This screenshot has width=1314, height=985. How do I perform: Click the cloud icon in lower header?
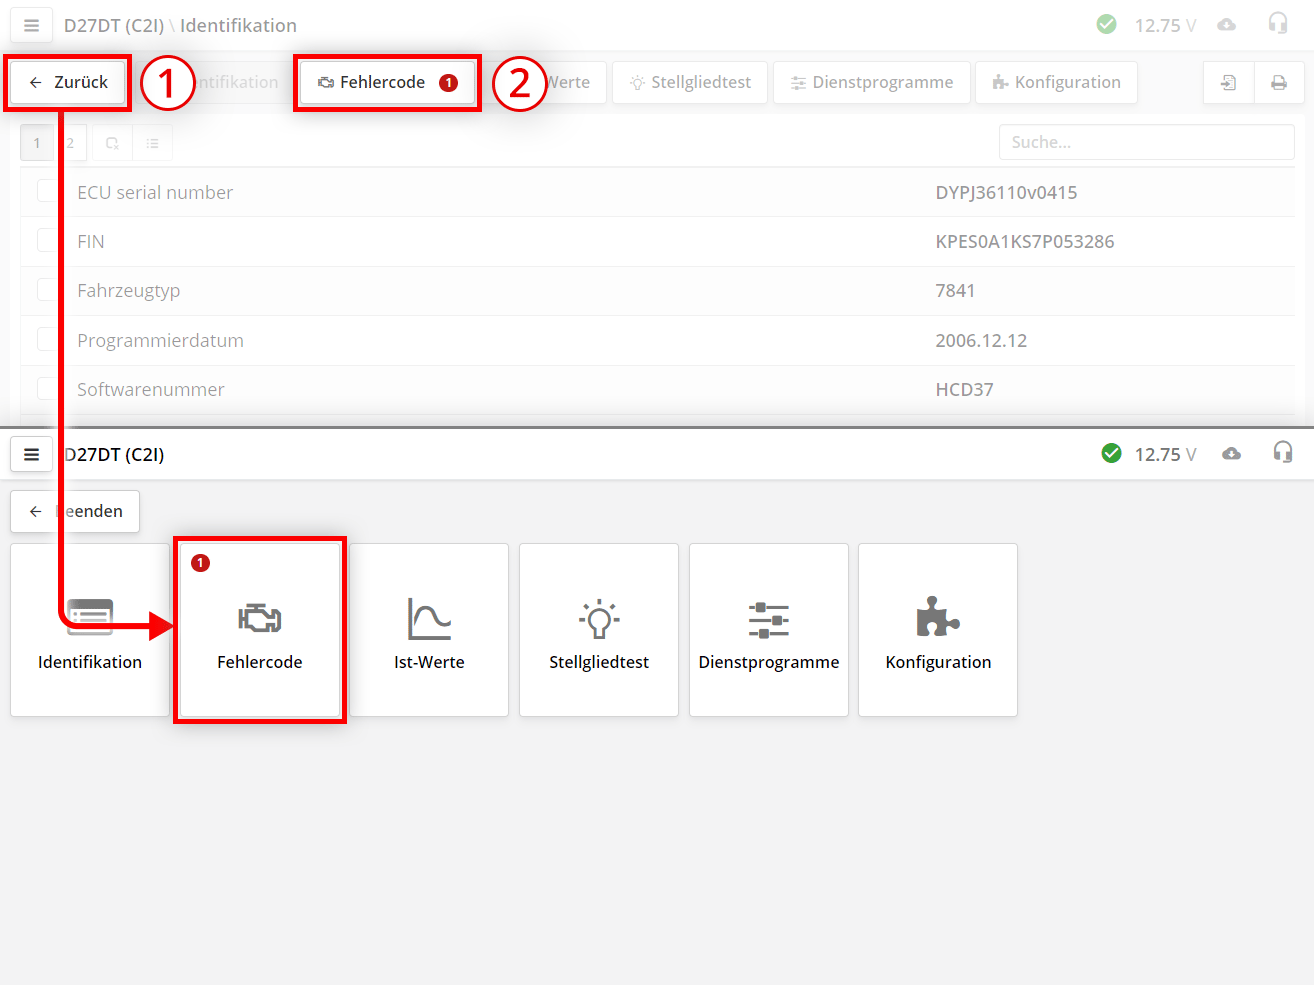(x=1231, y=454)
